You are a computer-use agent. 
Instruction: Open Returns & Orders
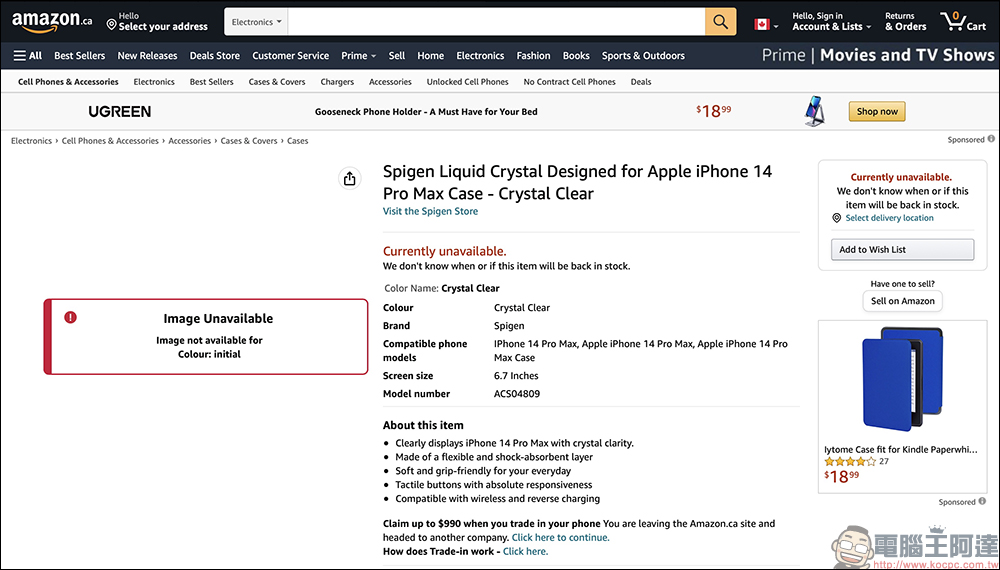905,22
